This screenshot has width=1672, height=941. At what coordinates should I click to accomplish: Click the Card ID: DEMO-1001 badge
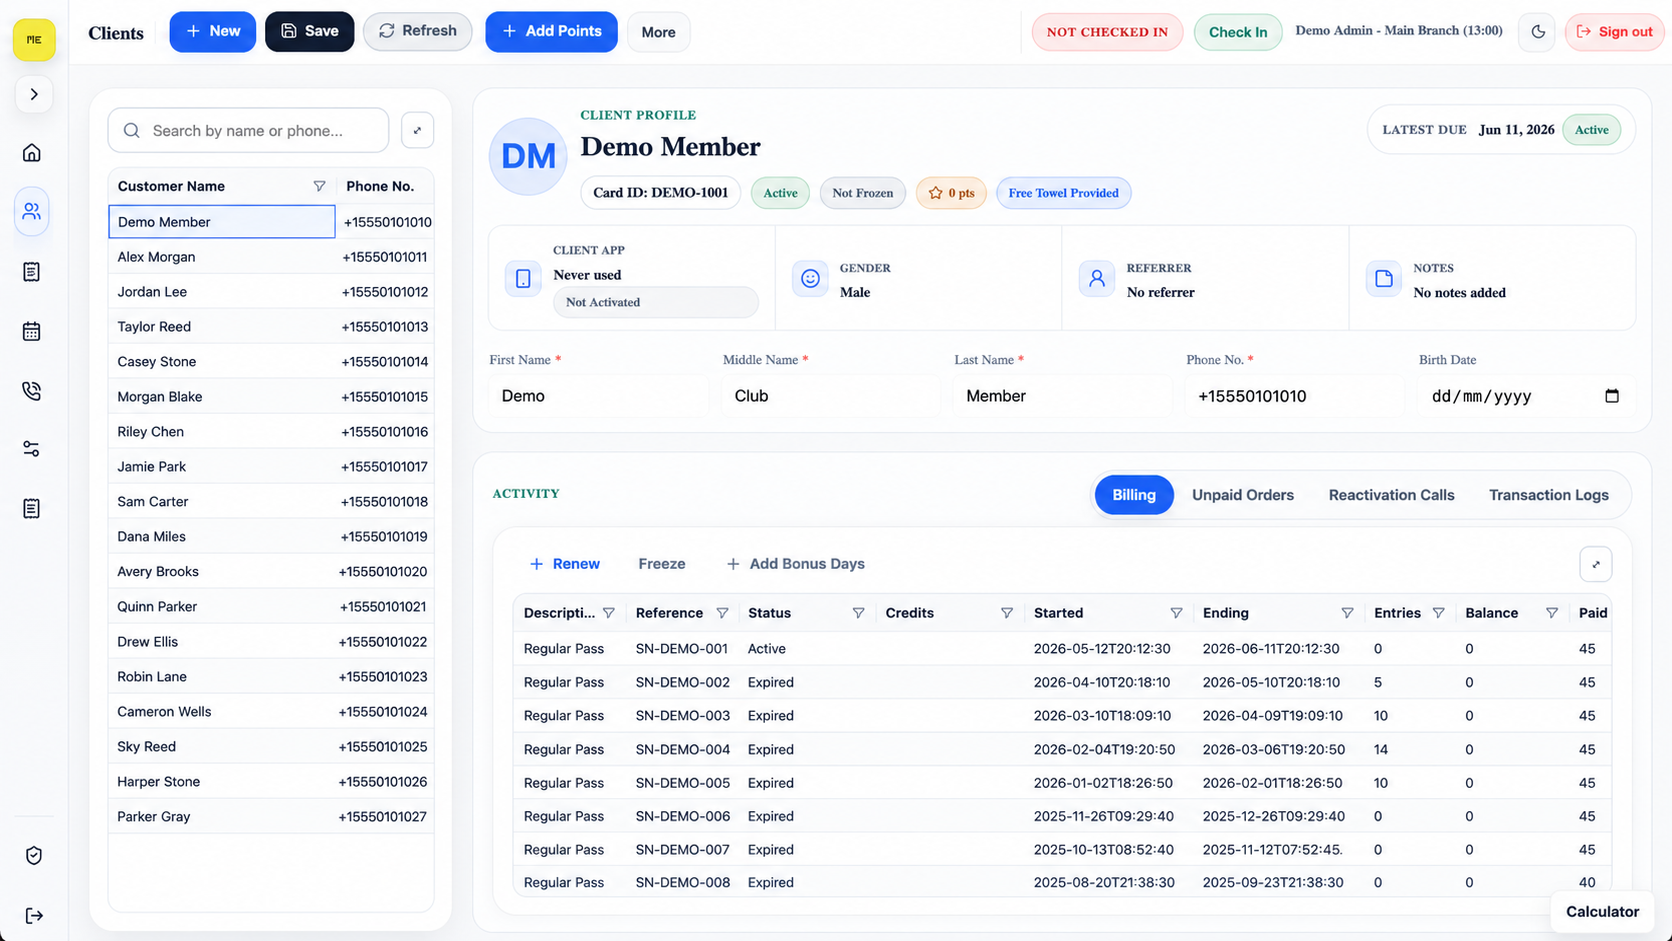[660, 193]
